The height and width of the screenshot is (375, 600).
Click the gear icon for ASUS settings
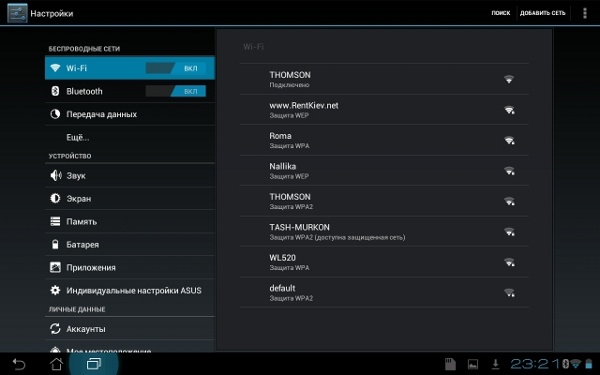pos(55,290)
